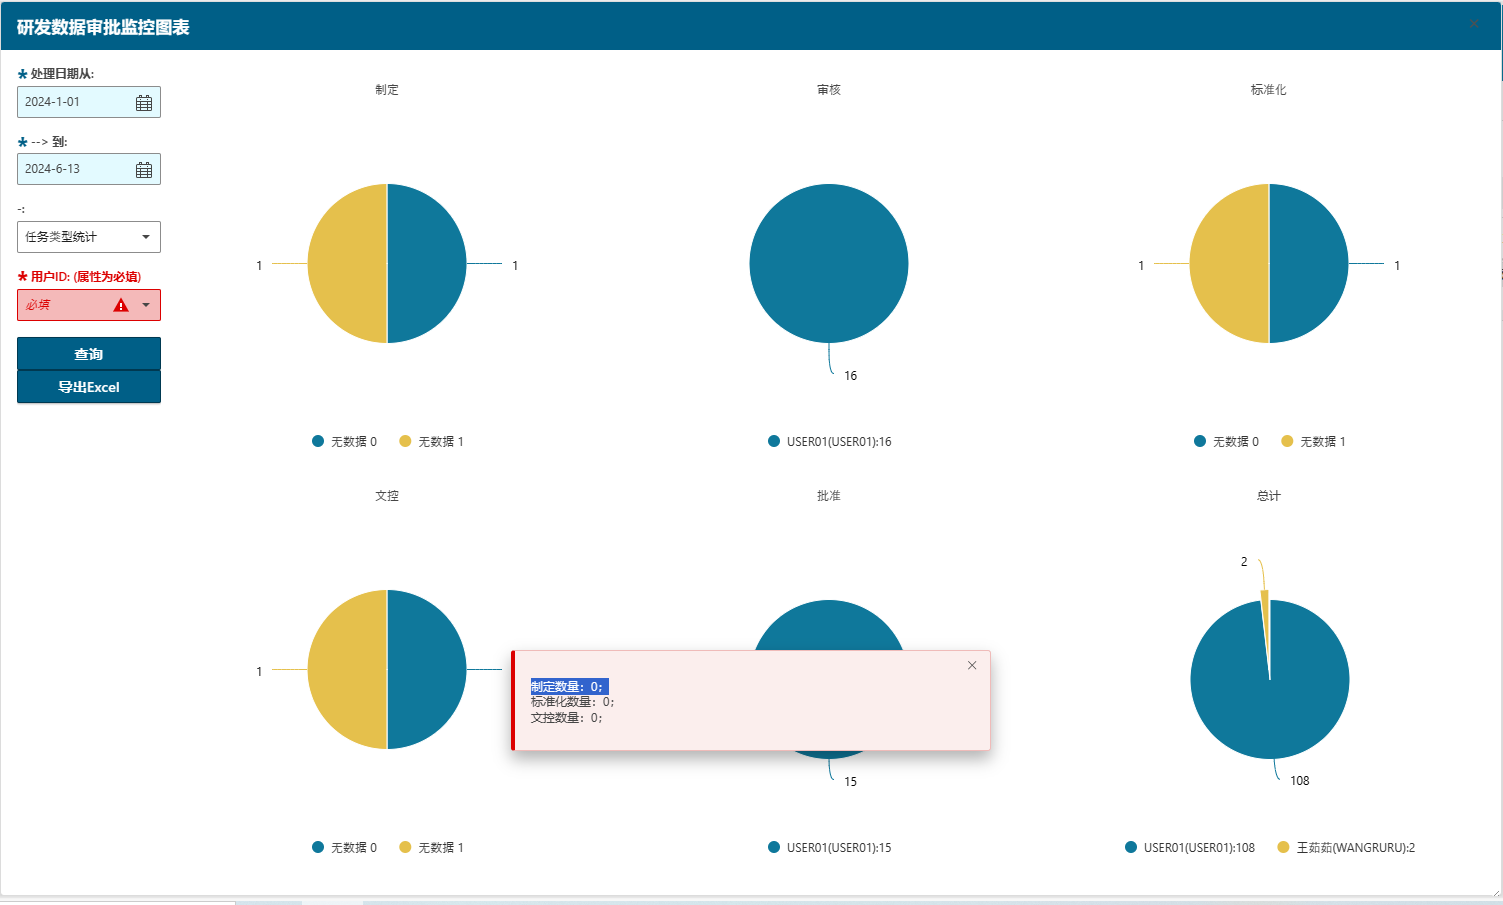Click the 108 value label under 总计 pie
This screenshot has width=1503, height=905.
[1300, 781]
